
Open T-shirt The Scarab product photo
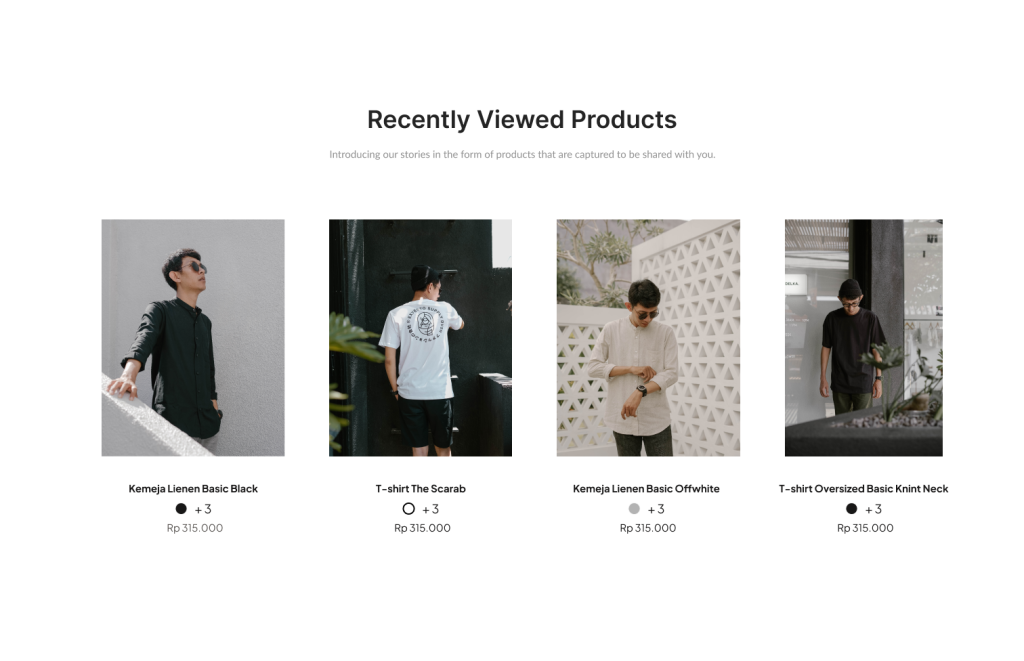(x=420, y=338)
